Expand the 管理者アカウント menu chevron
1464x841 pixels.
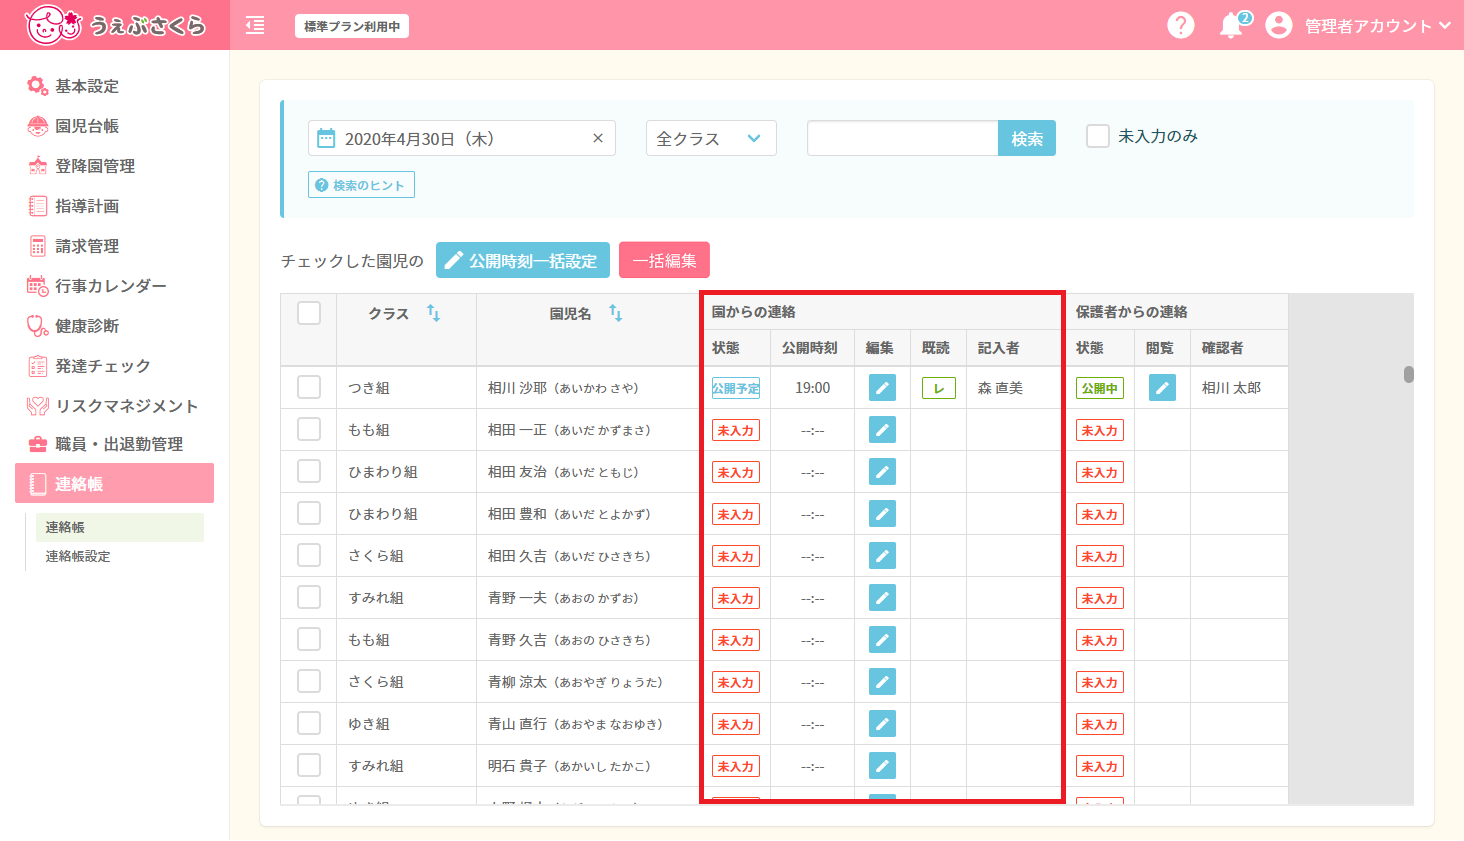pyautogui.click(x=1445, y=26)
